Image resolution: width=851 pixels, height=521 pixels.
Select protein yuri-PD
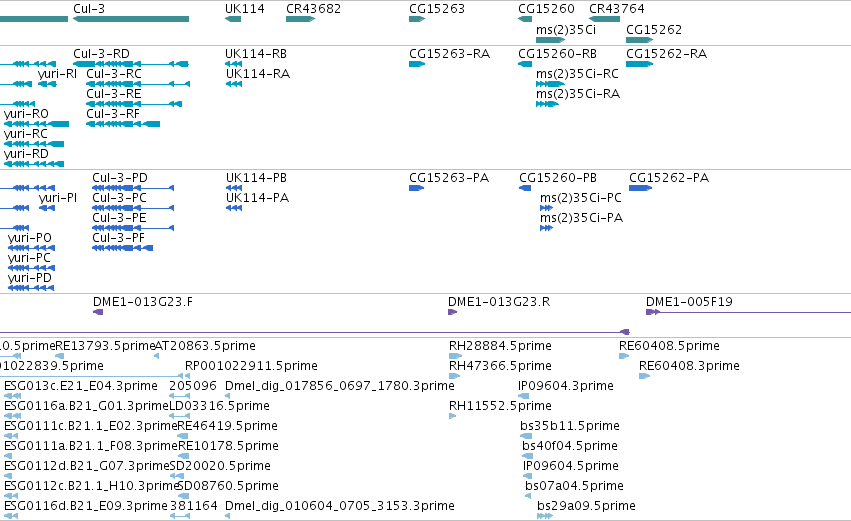30,278
